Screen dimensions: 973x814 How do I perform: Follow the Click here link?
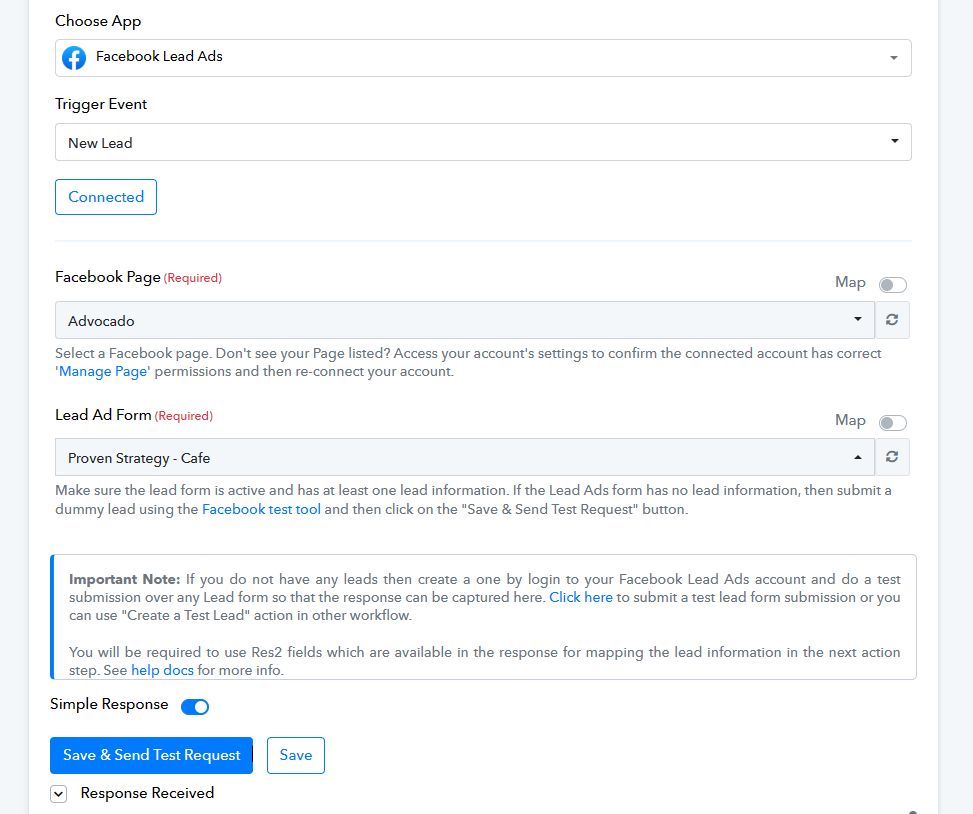point(581,597)
